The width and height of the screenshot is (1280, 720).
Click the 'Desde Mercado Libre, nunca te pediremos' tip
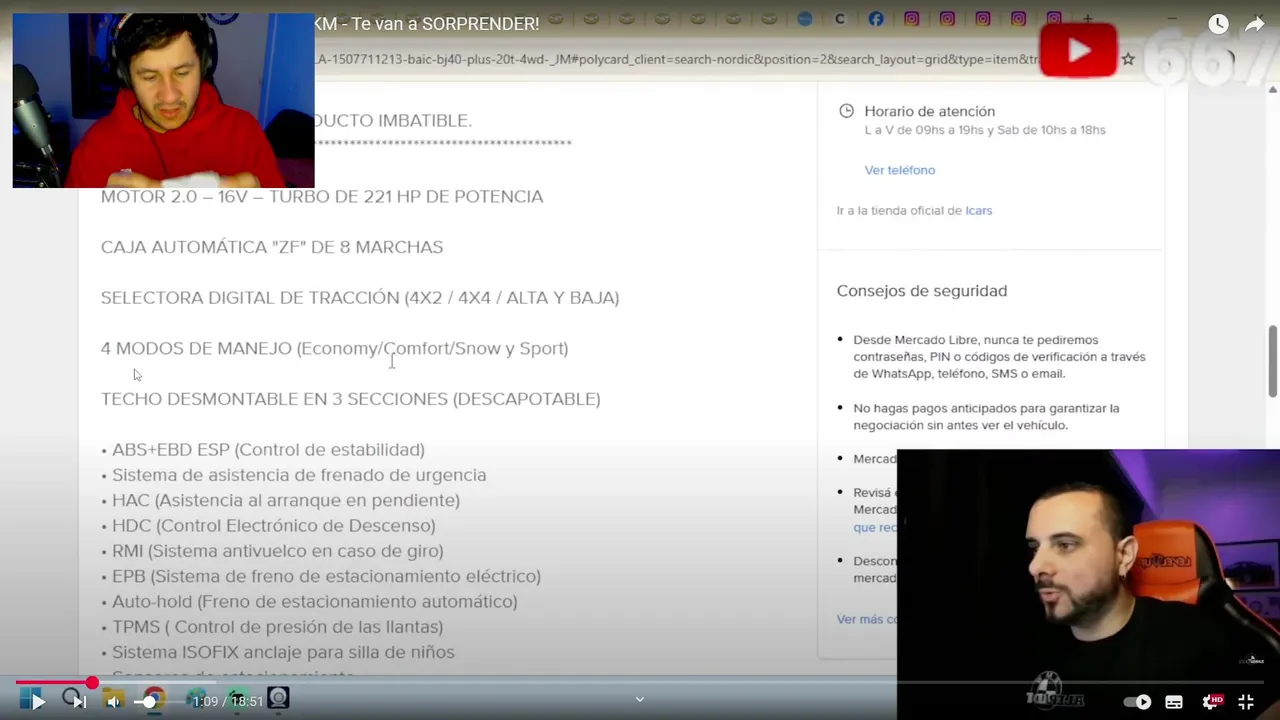(x=999, y=357)
